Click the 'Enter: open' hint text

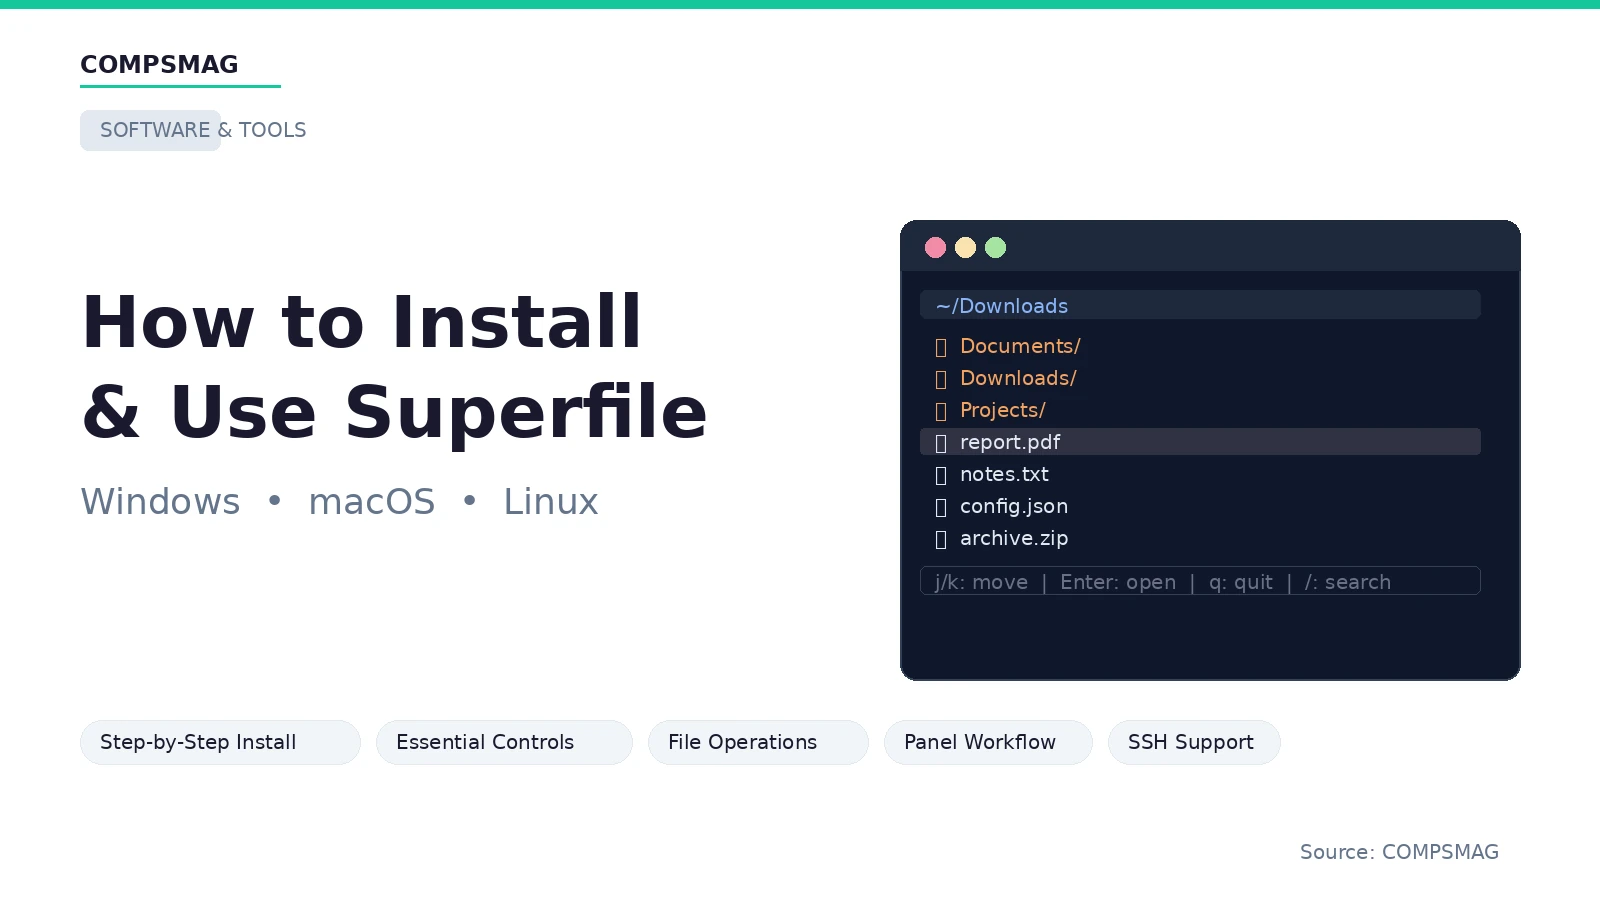click(1118, 582)
